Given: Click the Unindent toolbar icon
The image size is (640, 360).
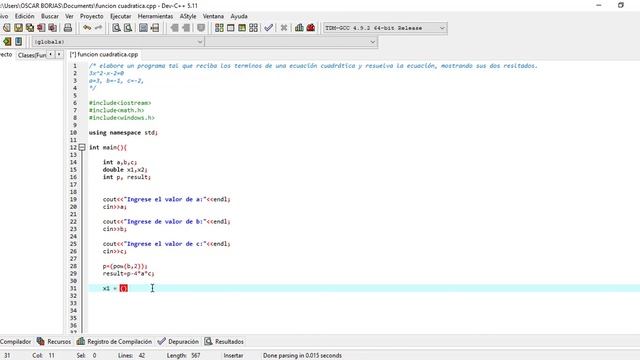Looking at the screenshot, I should (174, 28).
